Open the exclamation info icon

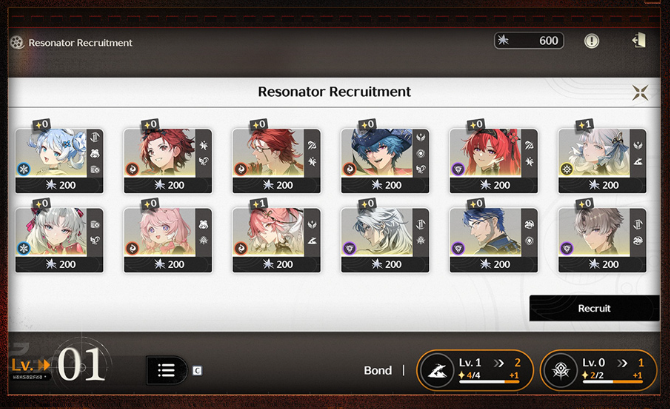[x=591, y=41]
